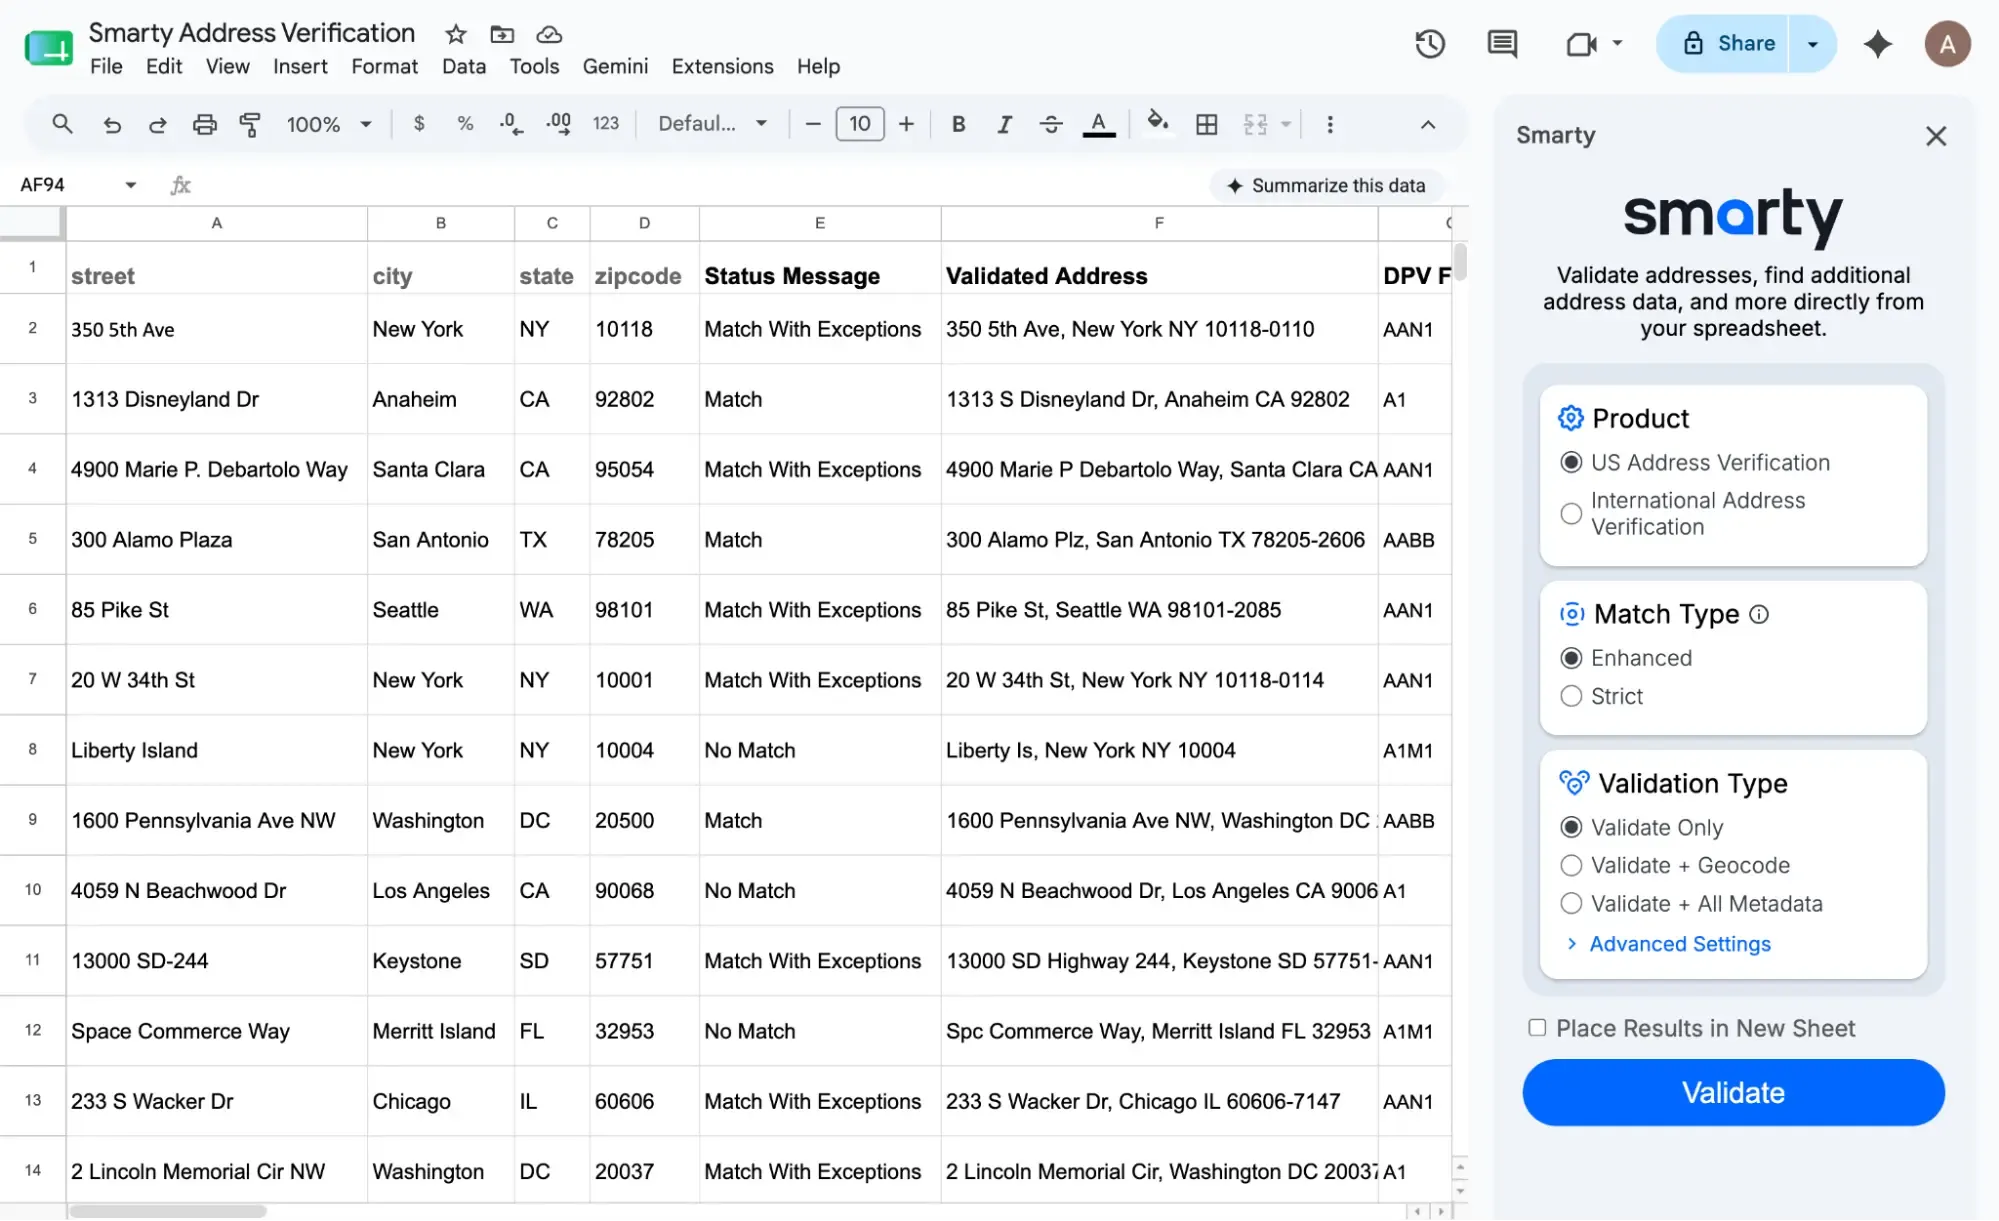Open the search menus magnifier
The width and height of the screenshot is (1999, 1221).
tap(62, 124)
